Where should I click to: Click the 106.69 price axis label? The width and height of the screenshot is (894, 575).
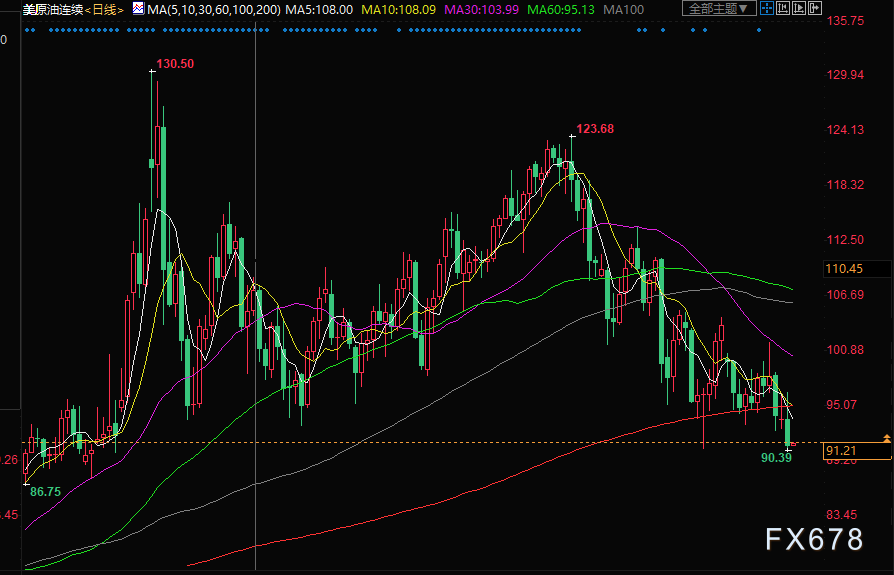pyautogui.click(x=846, y=295)
